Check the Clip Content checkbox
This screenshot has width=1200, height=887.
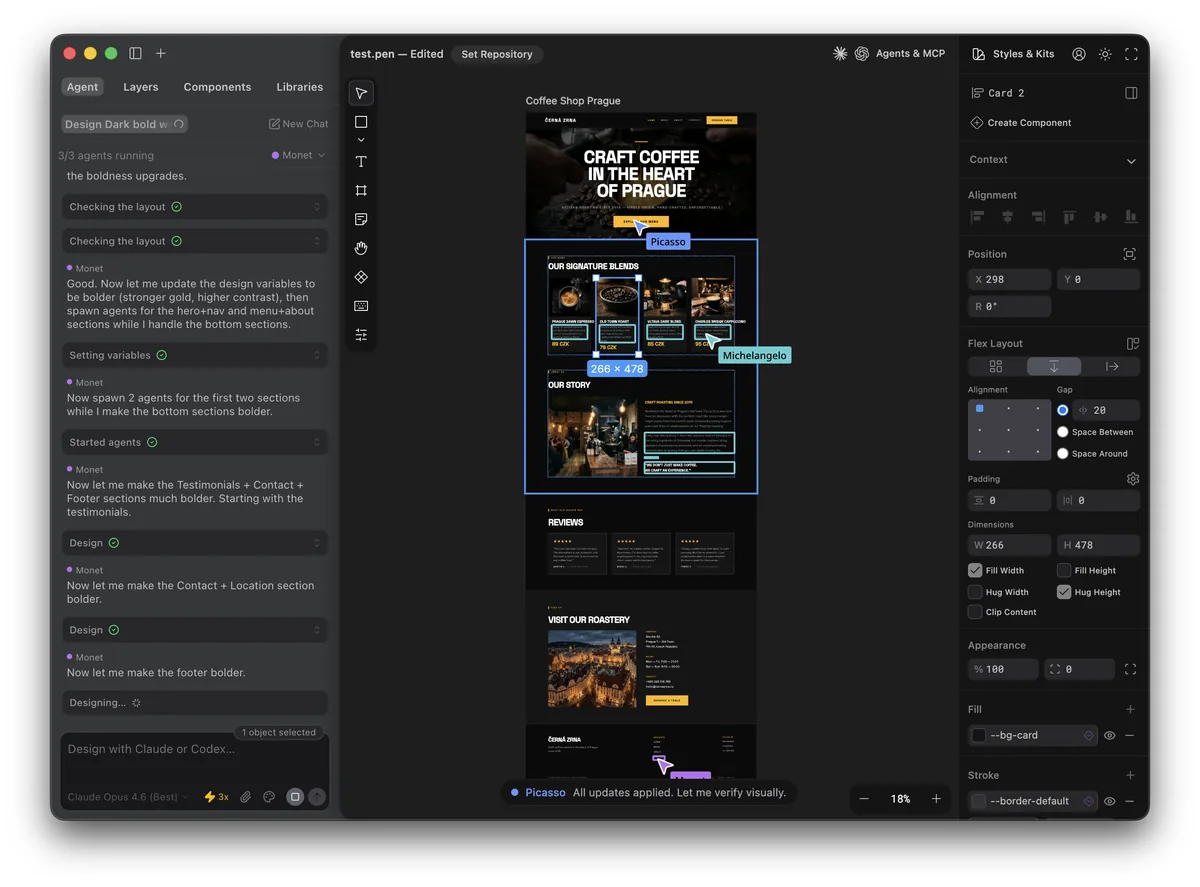pyautogui.click(x=975, y=612)
